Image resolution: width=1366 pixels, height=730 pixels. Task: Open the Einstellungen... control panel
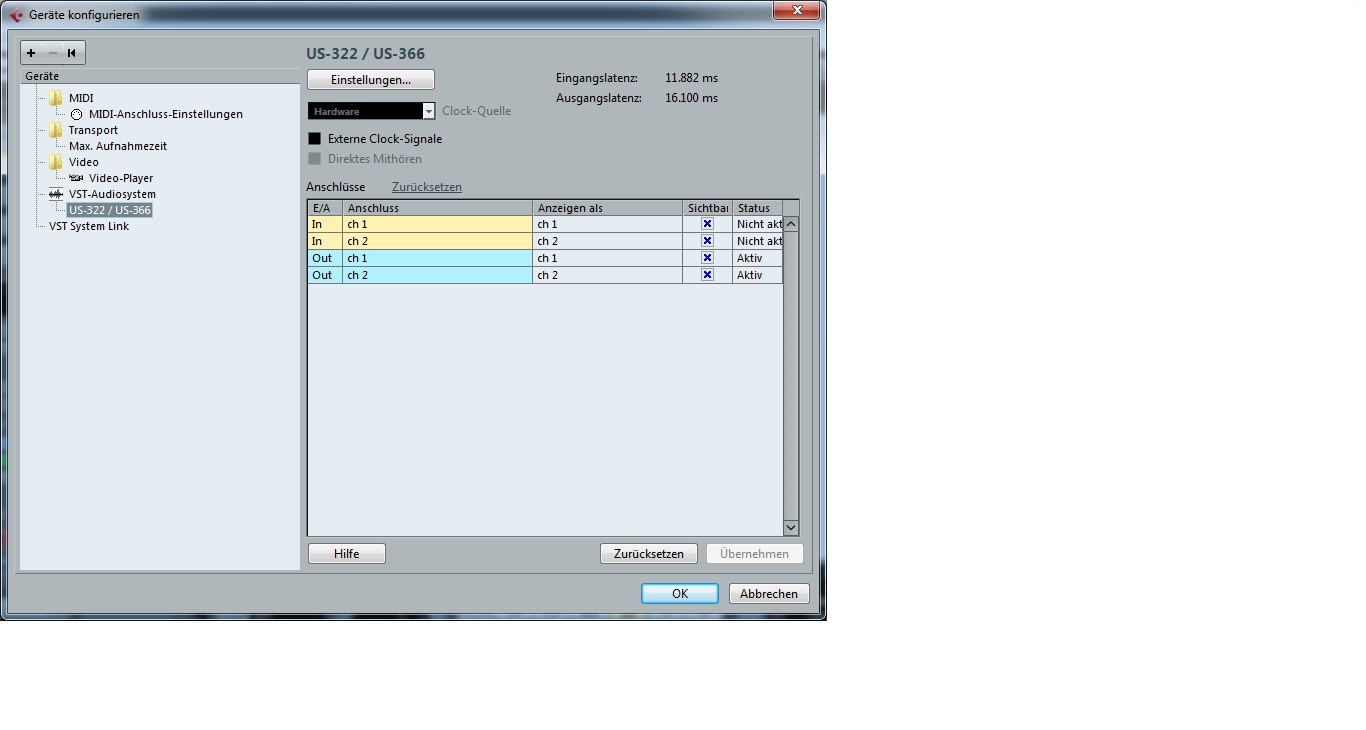[x=371, y=79]
